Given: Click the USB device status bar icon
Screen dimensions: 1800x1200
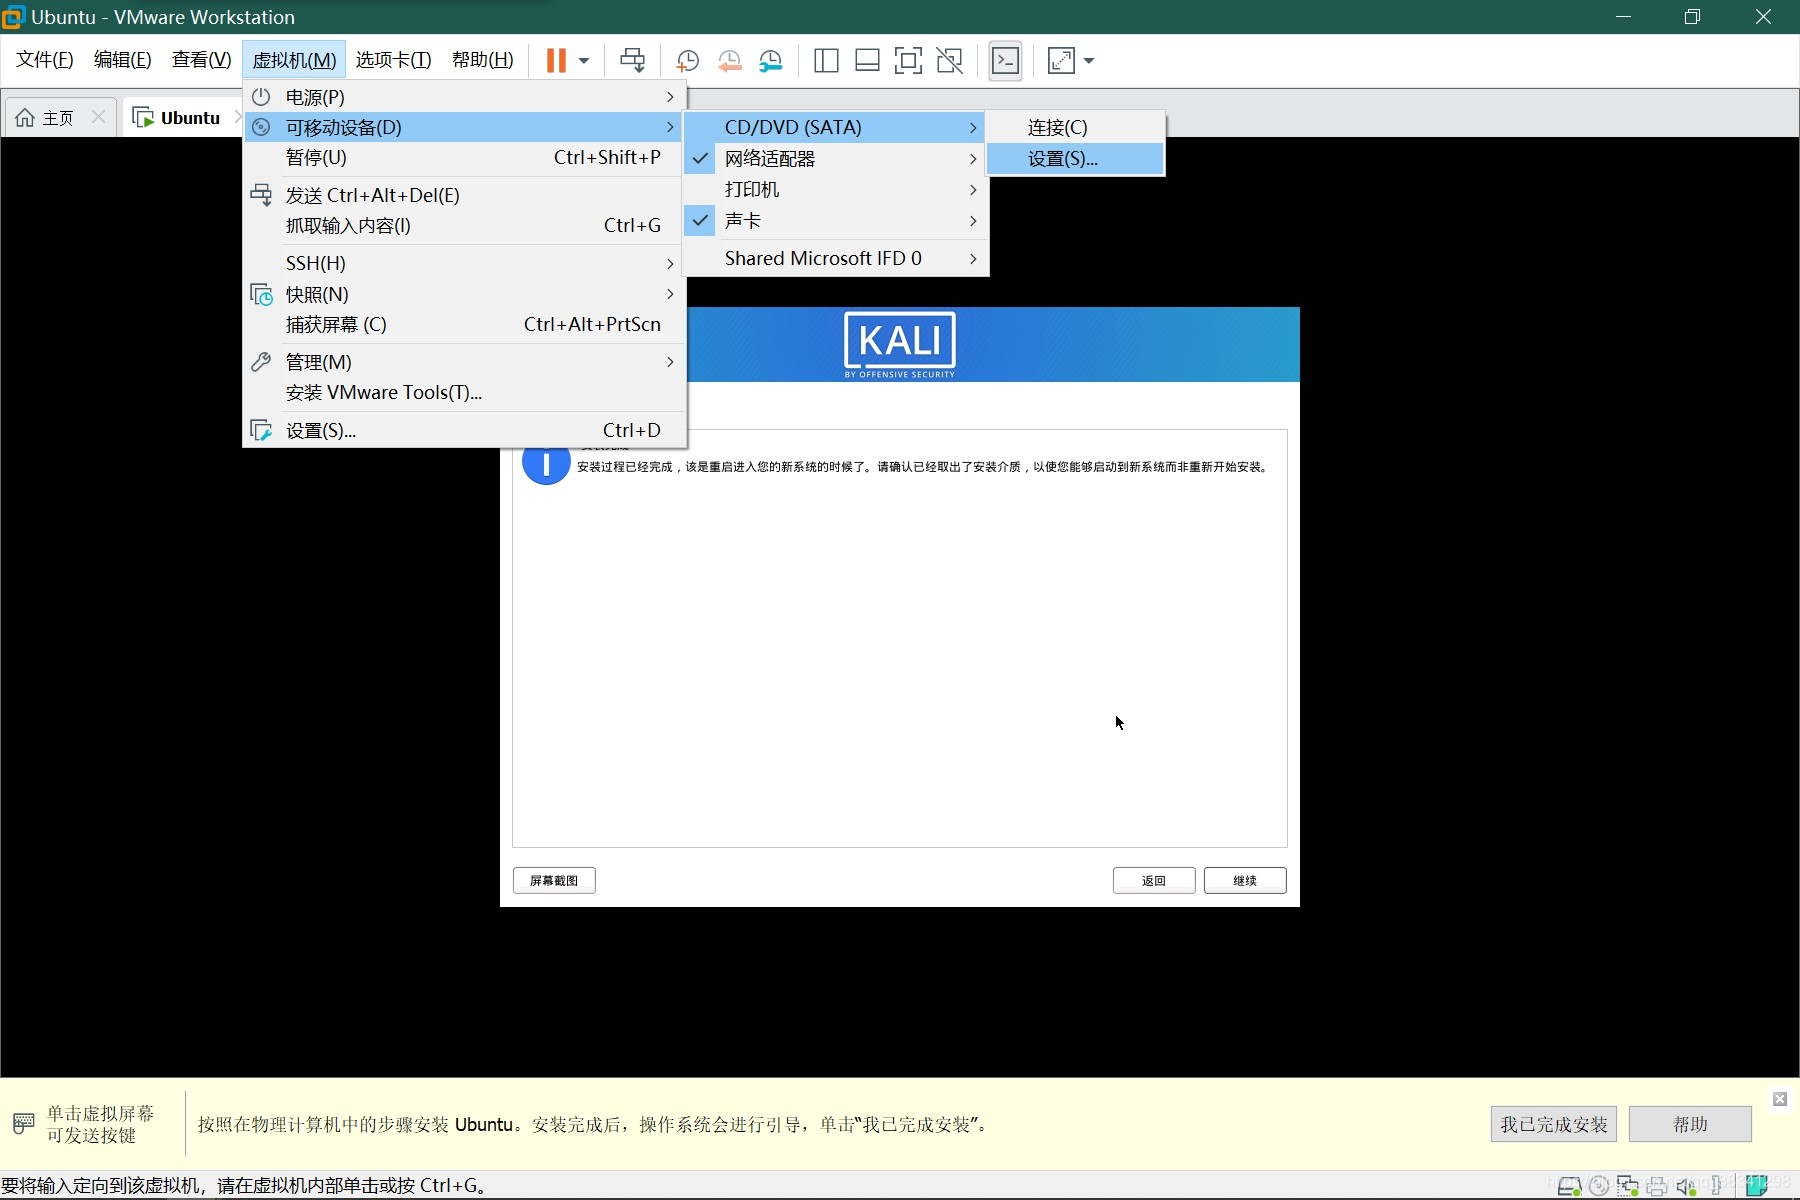Looking at the screenshot, I should point(1716,1185).
